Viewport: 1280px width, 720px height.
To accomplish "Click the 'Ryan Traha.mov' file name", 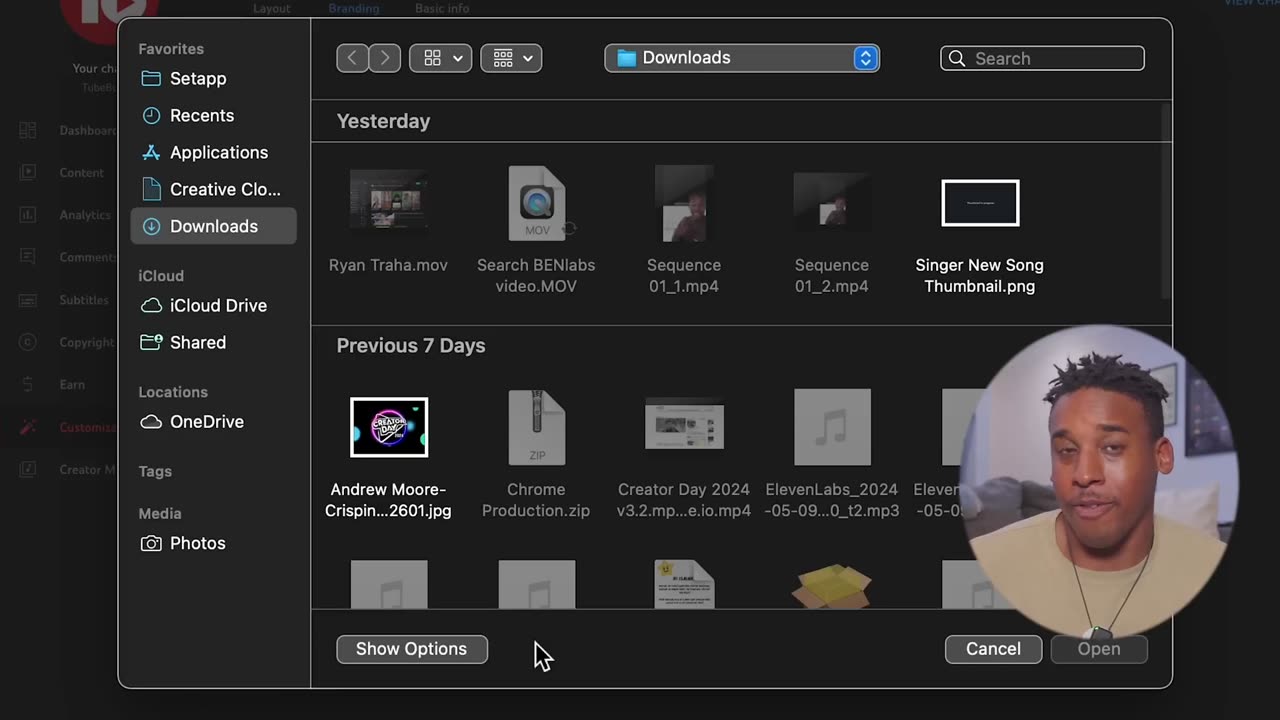I will [388, 265].
